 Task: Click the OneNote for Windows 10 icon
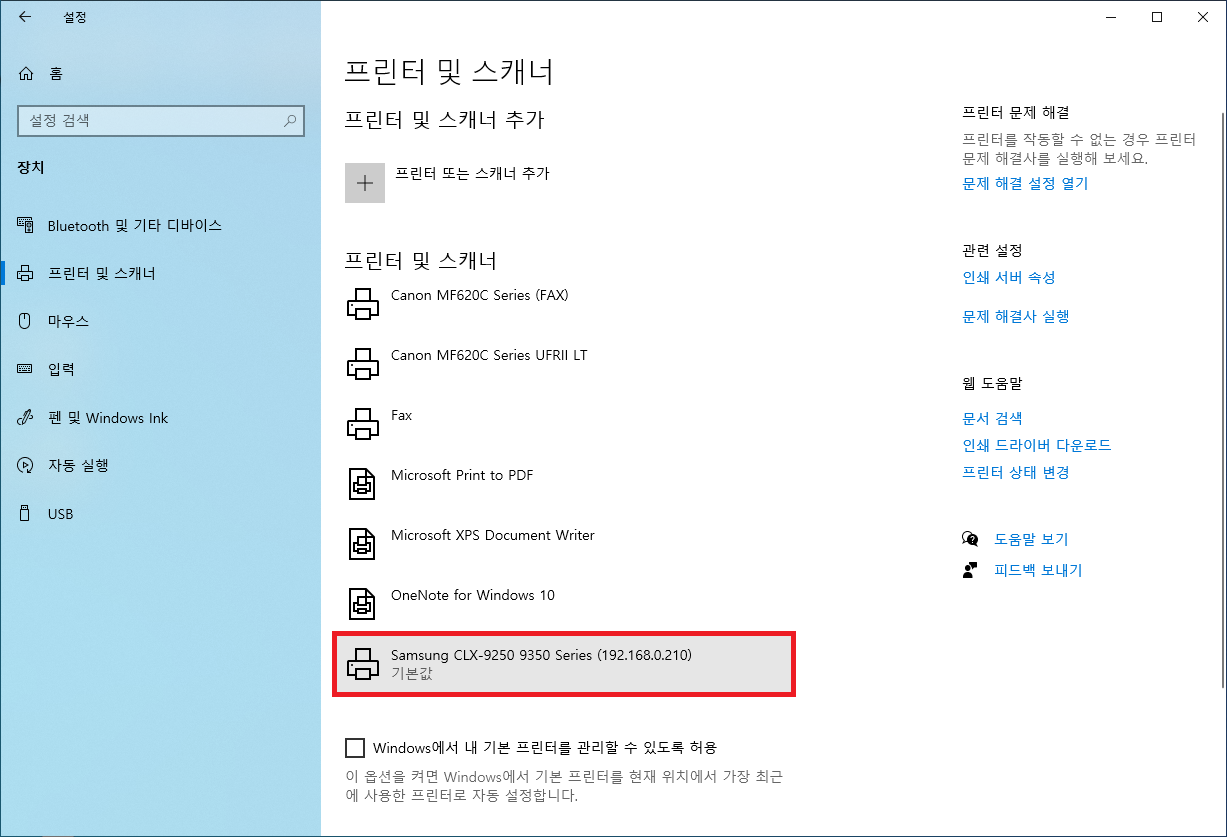pos(362,604)
